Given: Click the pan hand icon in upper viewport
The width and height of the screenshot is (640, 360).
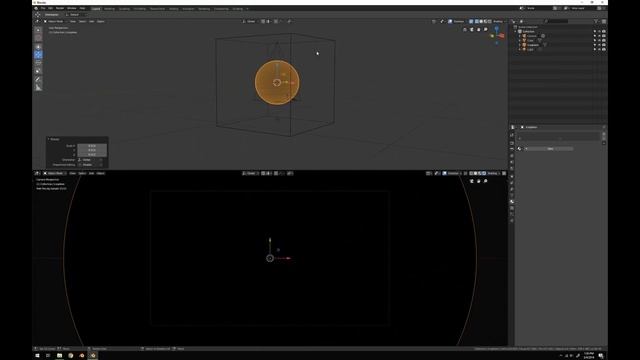Looking at the screenshot, I should click(479, 29).
